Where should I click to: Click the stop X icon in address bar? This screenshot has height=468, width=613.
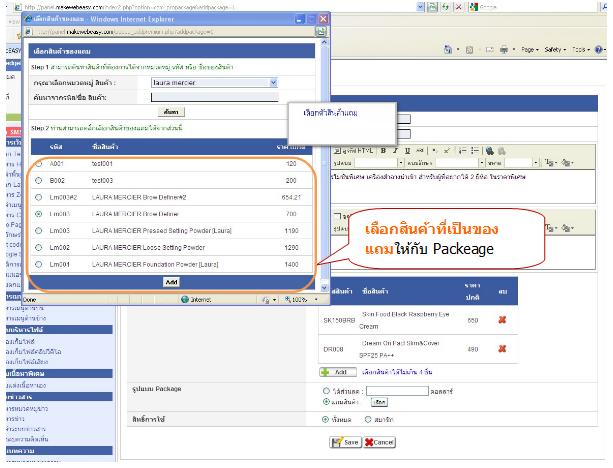point(459,7)
